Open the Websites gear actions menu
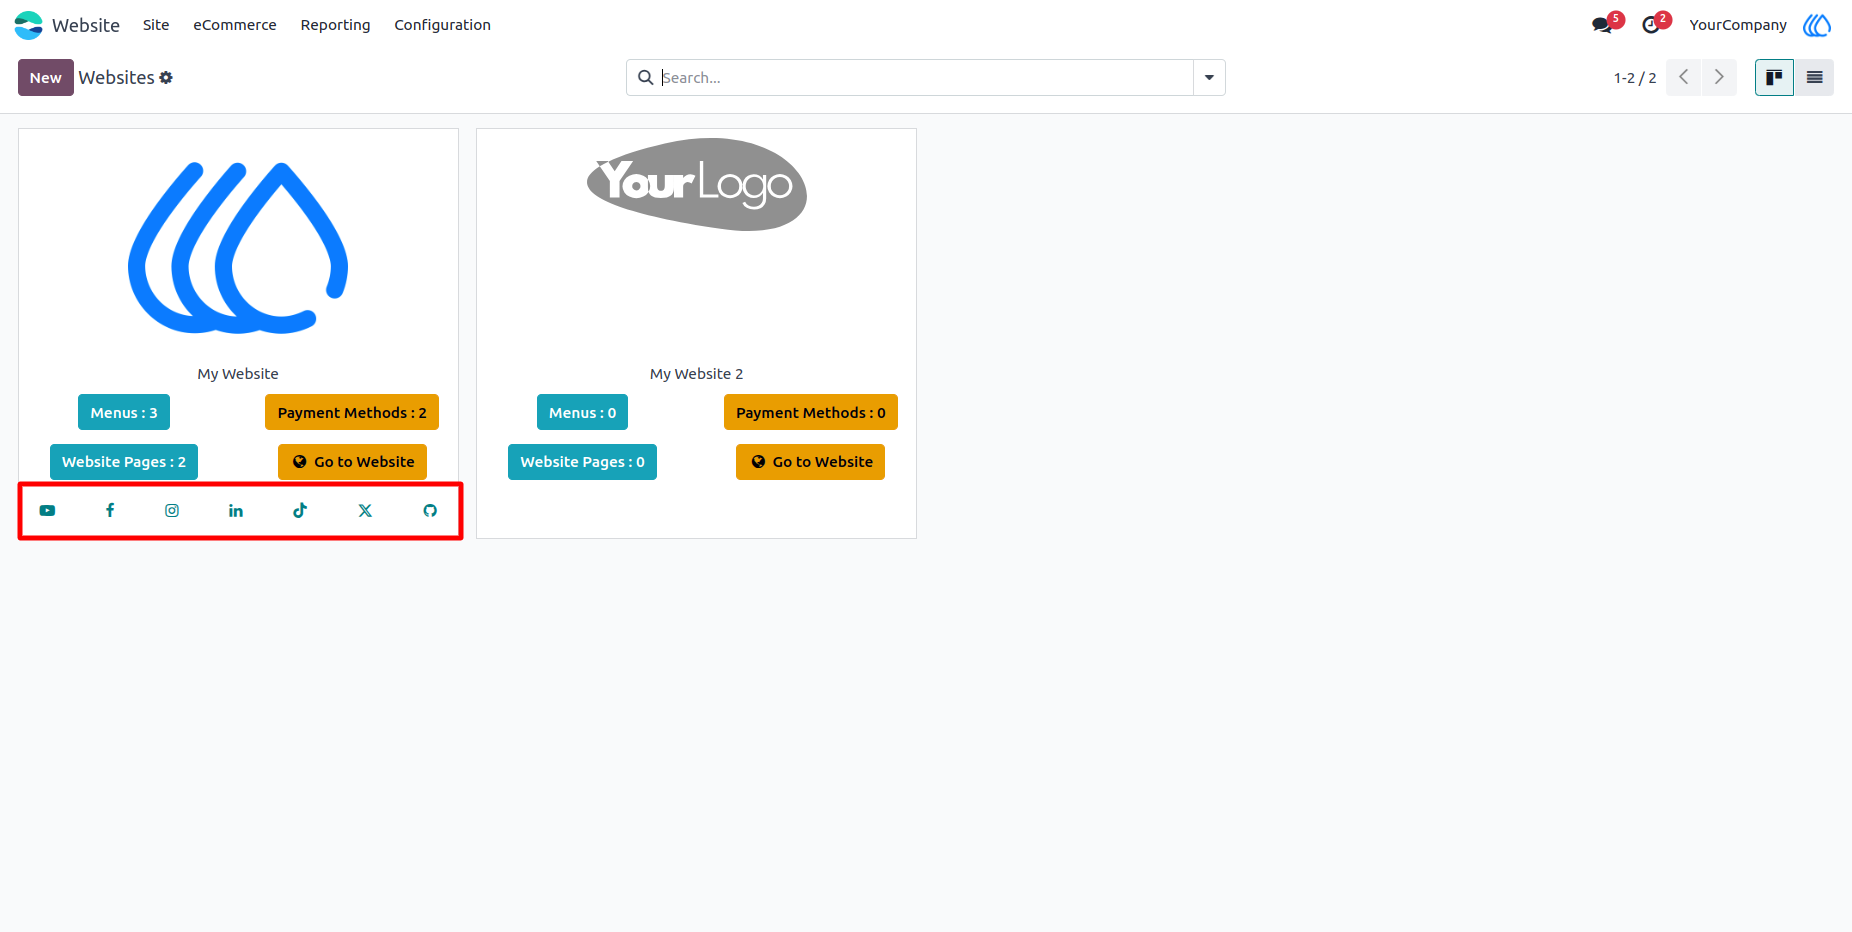This screenshot has width=1852, height=932. [x=166, y=78]
